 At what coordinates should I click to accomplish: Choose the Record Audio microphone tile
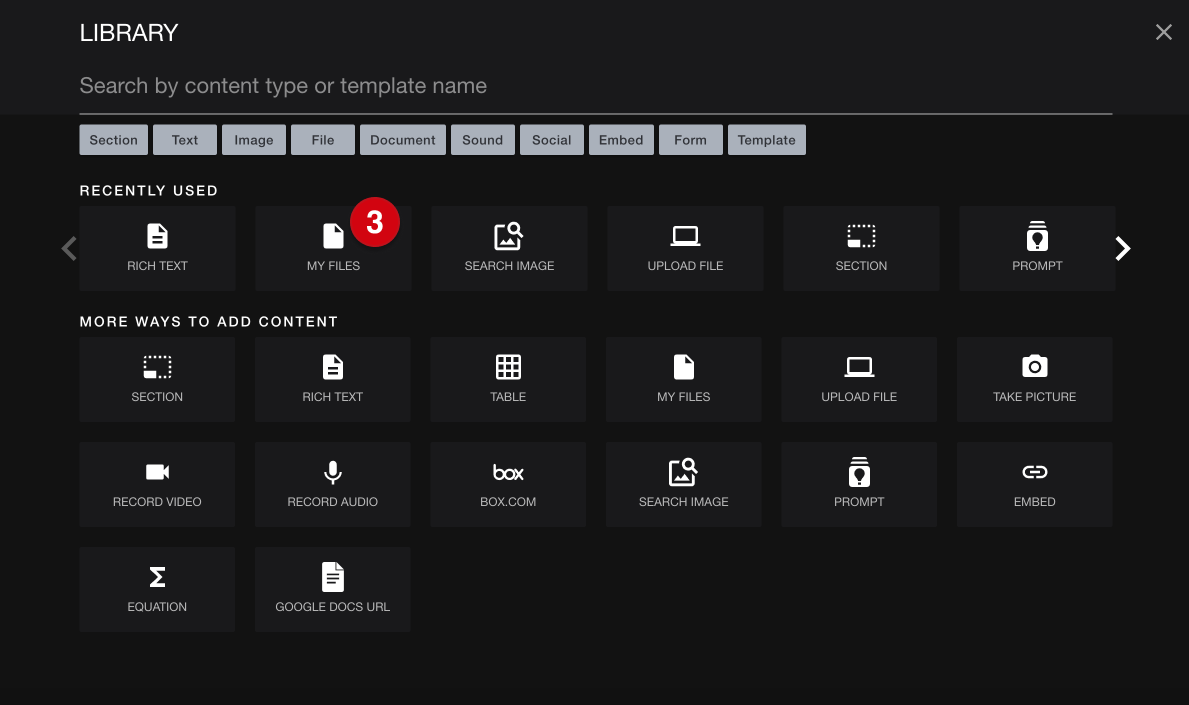(x=332, y=484)
